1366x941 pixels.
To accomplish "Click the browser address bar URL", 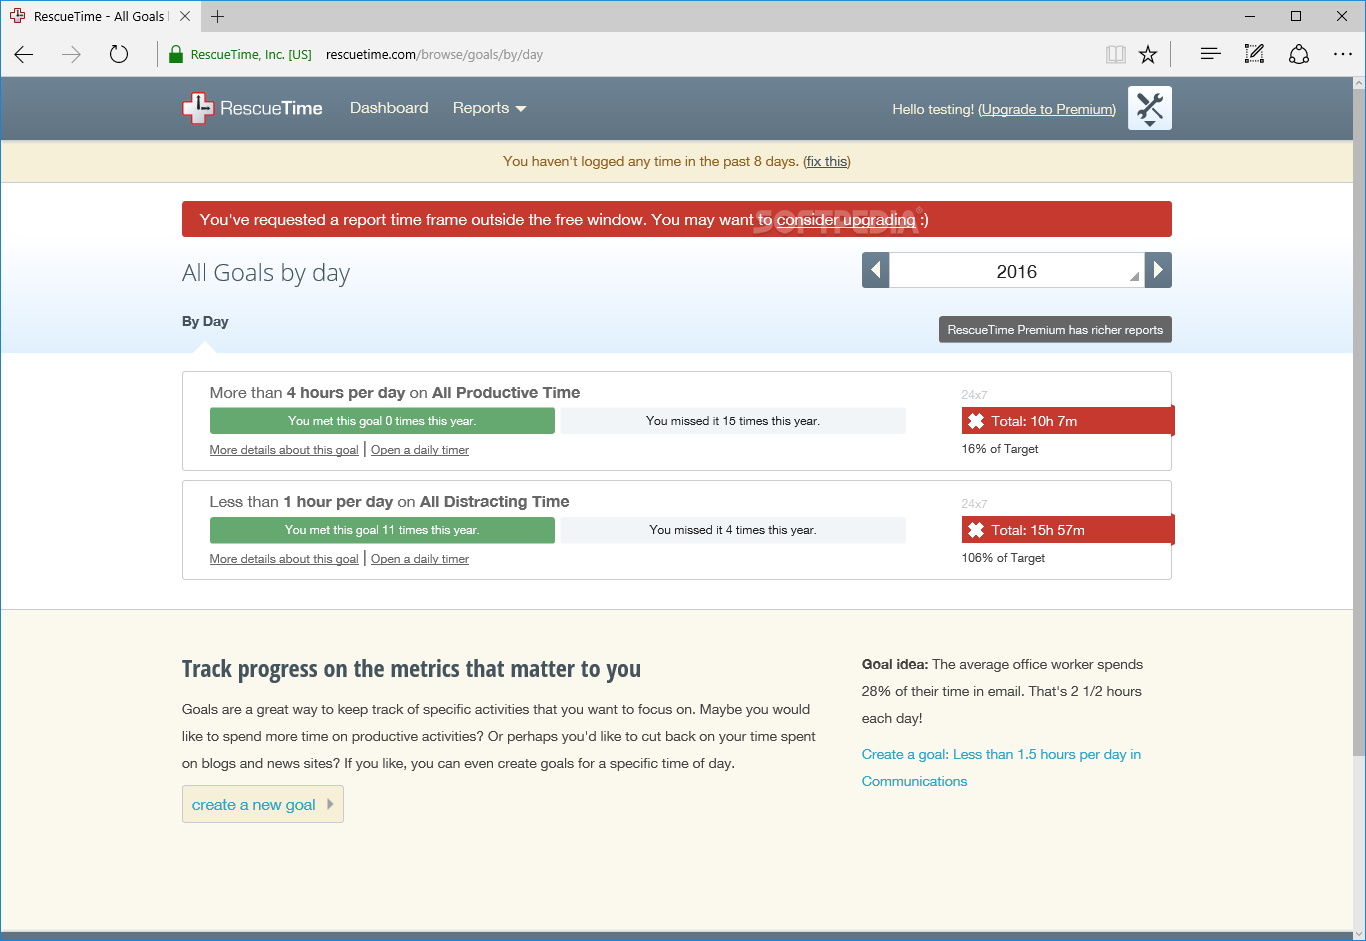I will tap(434, 54).
